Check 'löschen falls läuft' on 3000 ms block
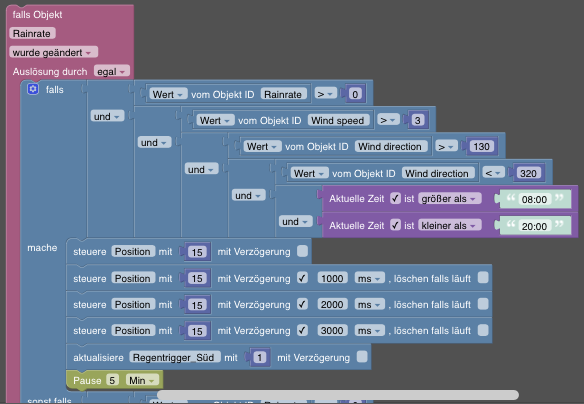 coord(483,330)
